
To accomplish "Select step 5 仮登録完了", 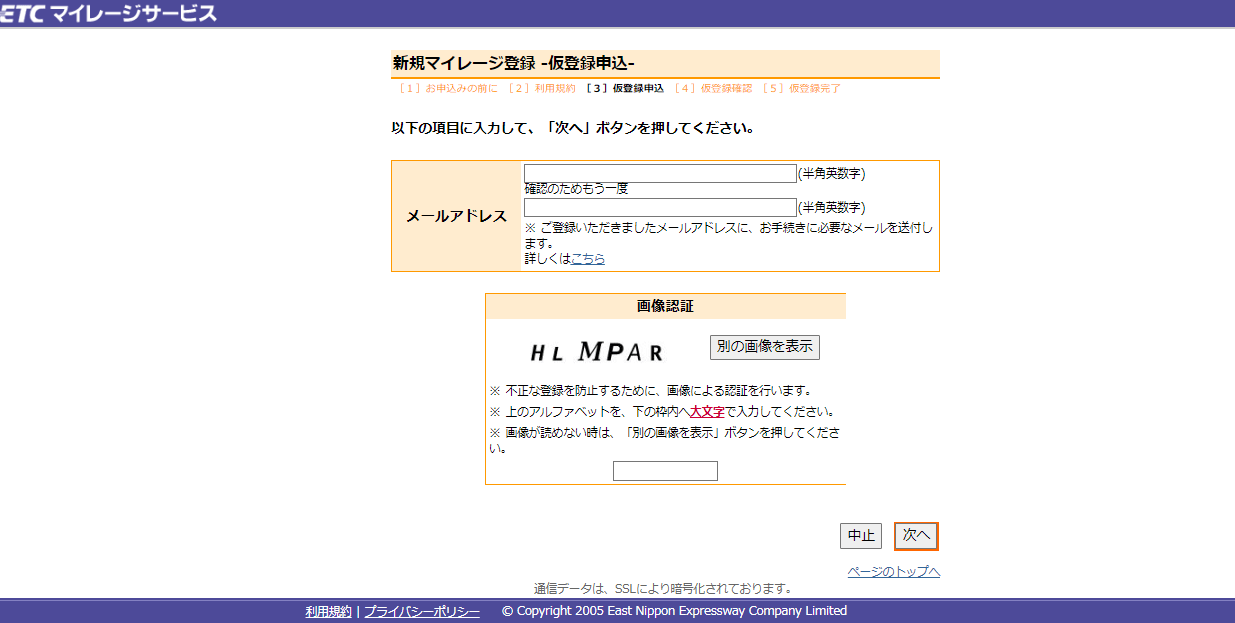I will pos(801,89).
